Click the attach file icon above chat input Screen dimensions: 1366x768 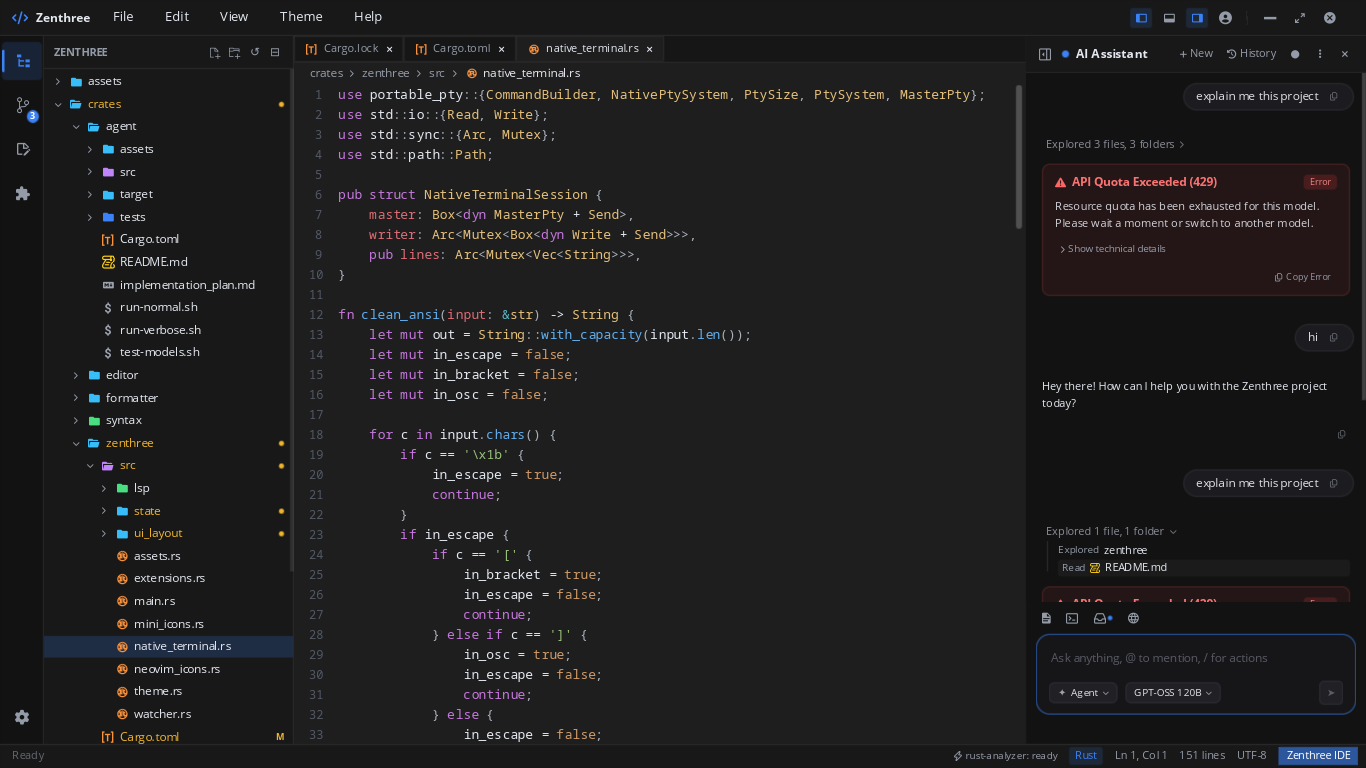click(x=1046, y=618)
